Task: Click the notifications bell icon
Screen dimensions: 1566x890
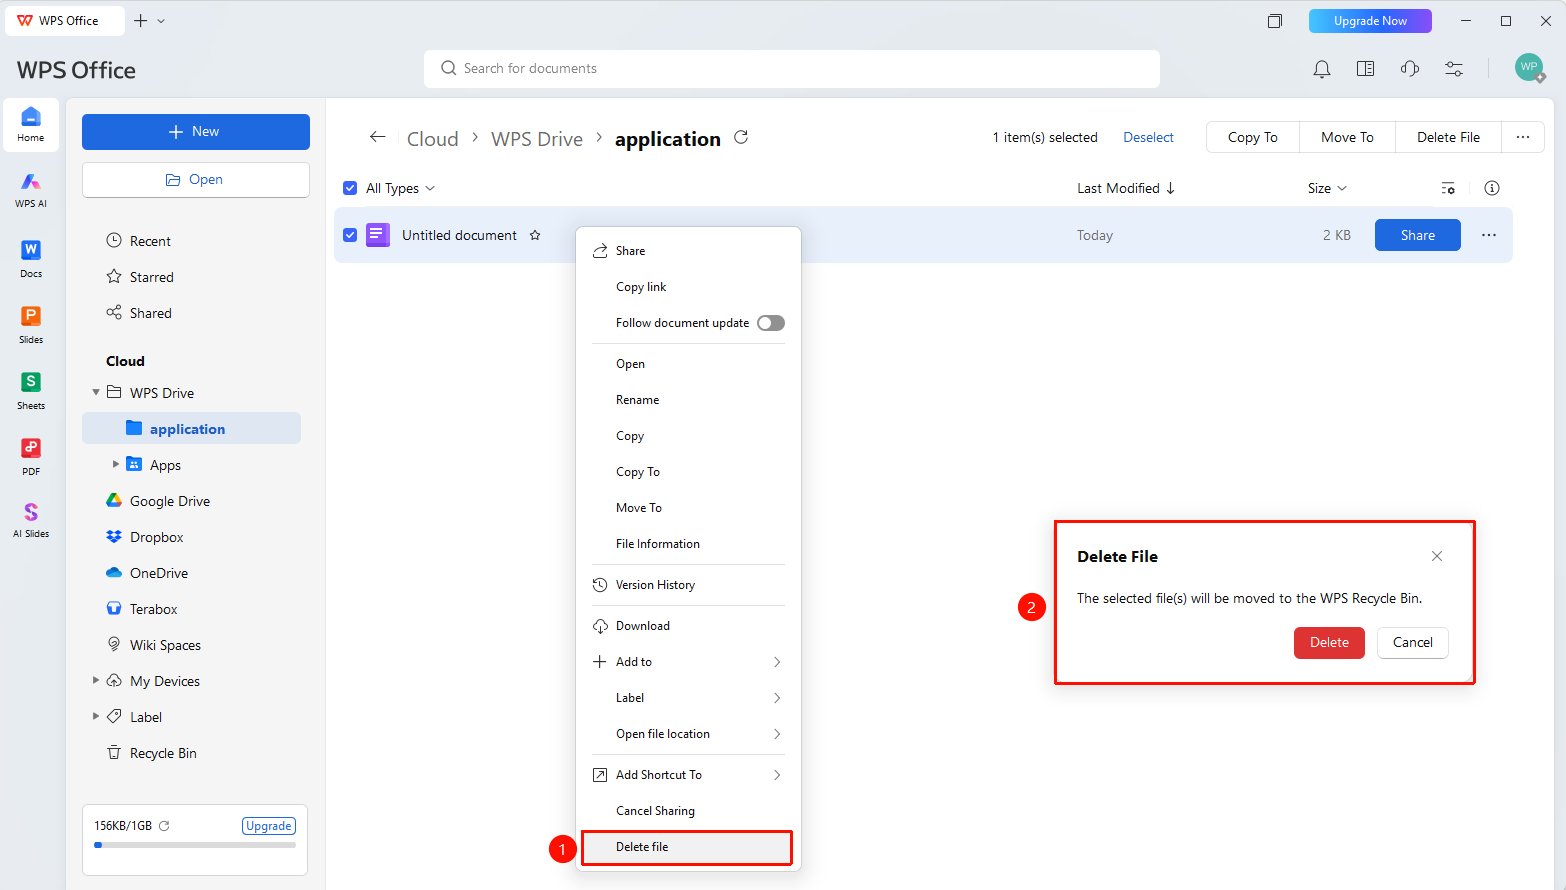Action: tap(1322, 68)
